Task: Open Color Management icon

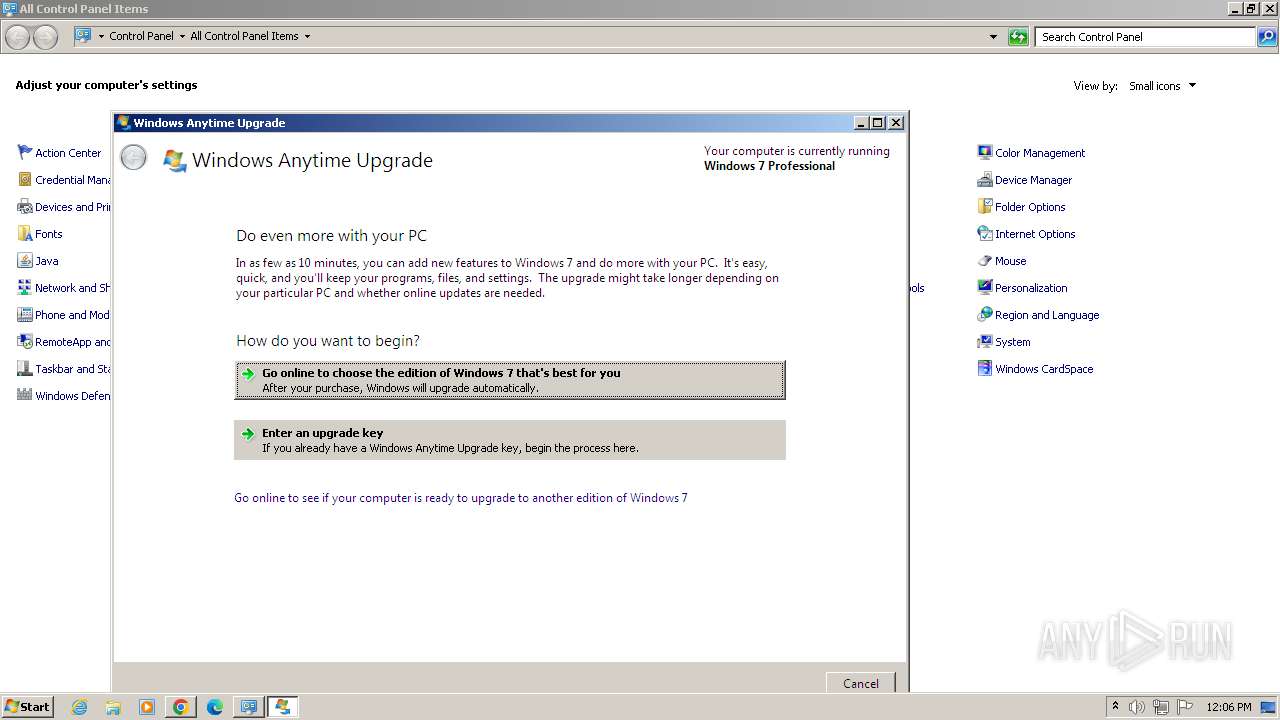Action: (x=985, y=152)
